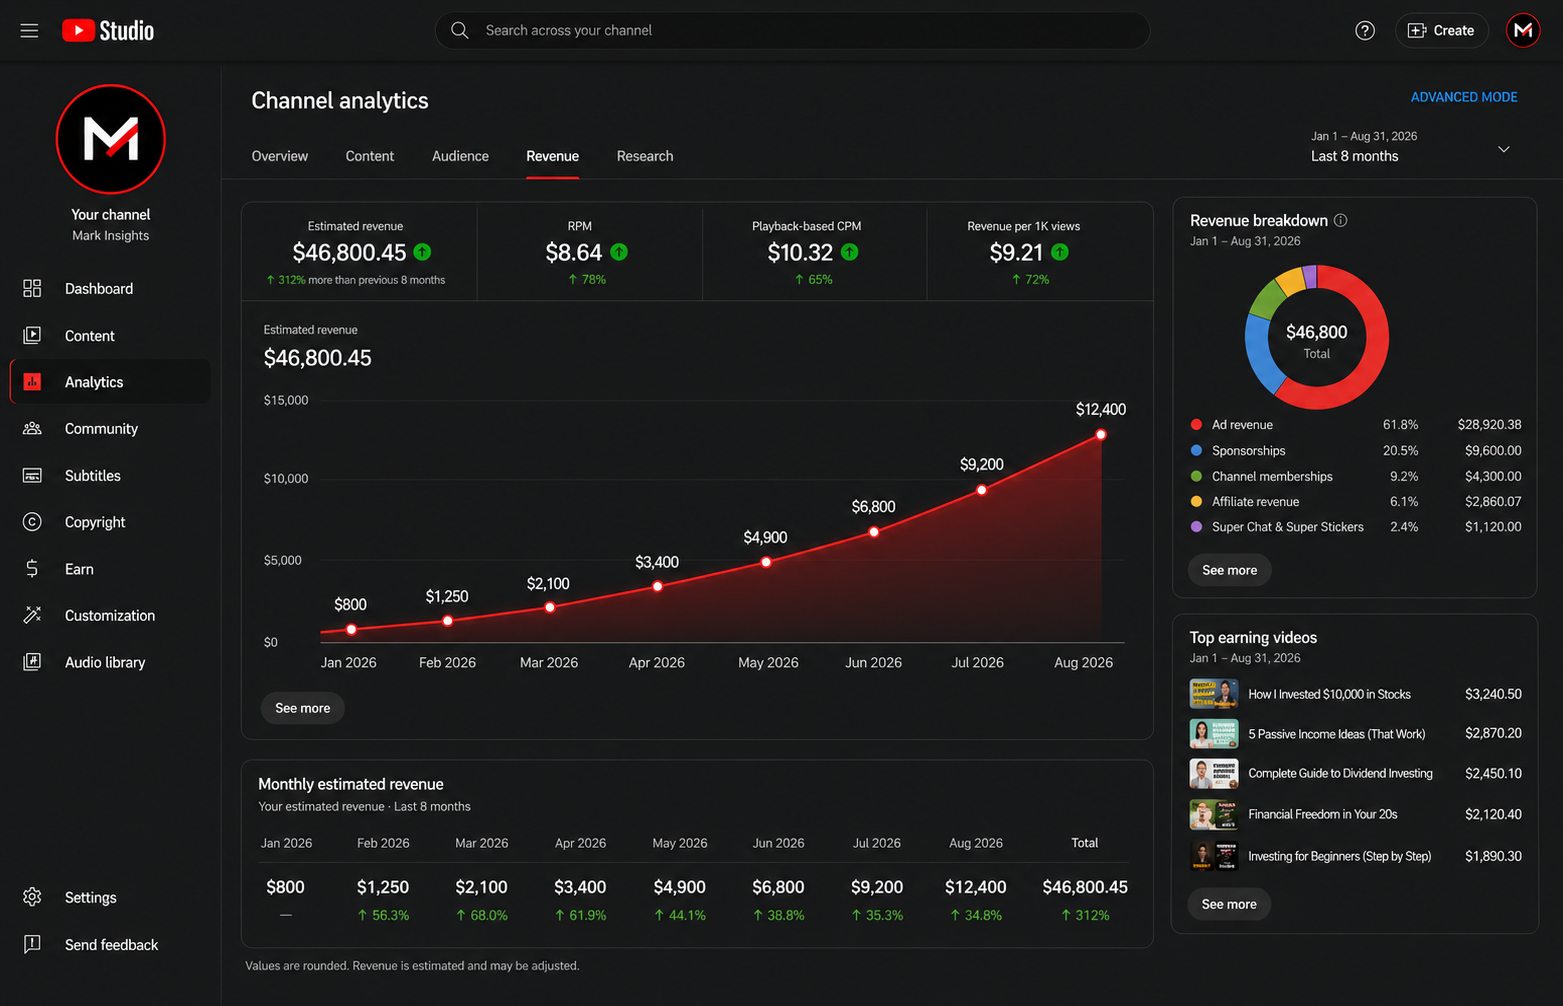Image resolution: width=1563 pixels, height=1006 pixels.
Task: Select the RPM $8.64 metric card
Action: [x=590, y=252]
